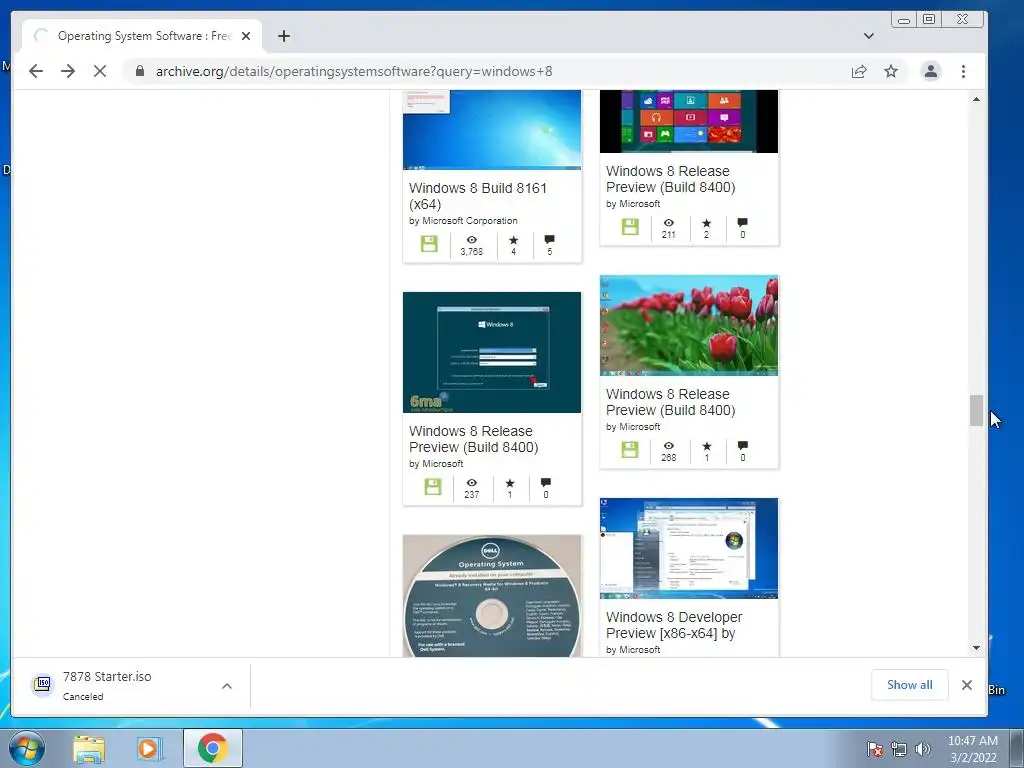1024x768 pixels.
Task: Click favorites star with 4 count
Action: click(x=513, y=240)
